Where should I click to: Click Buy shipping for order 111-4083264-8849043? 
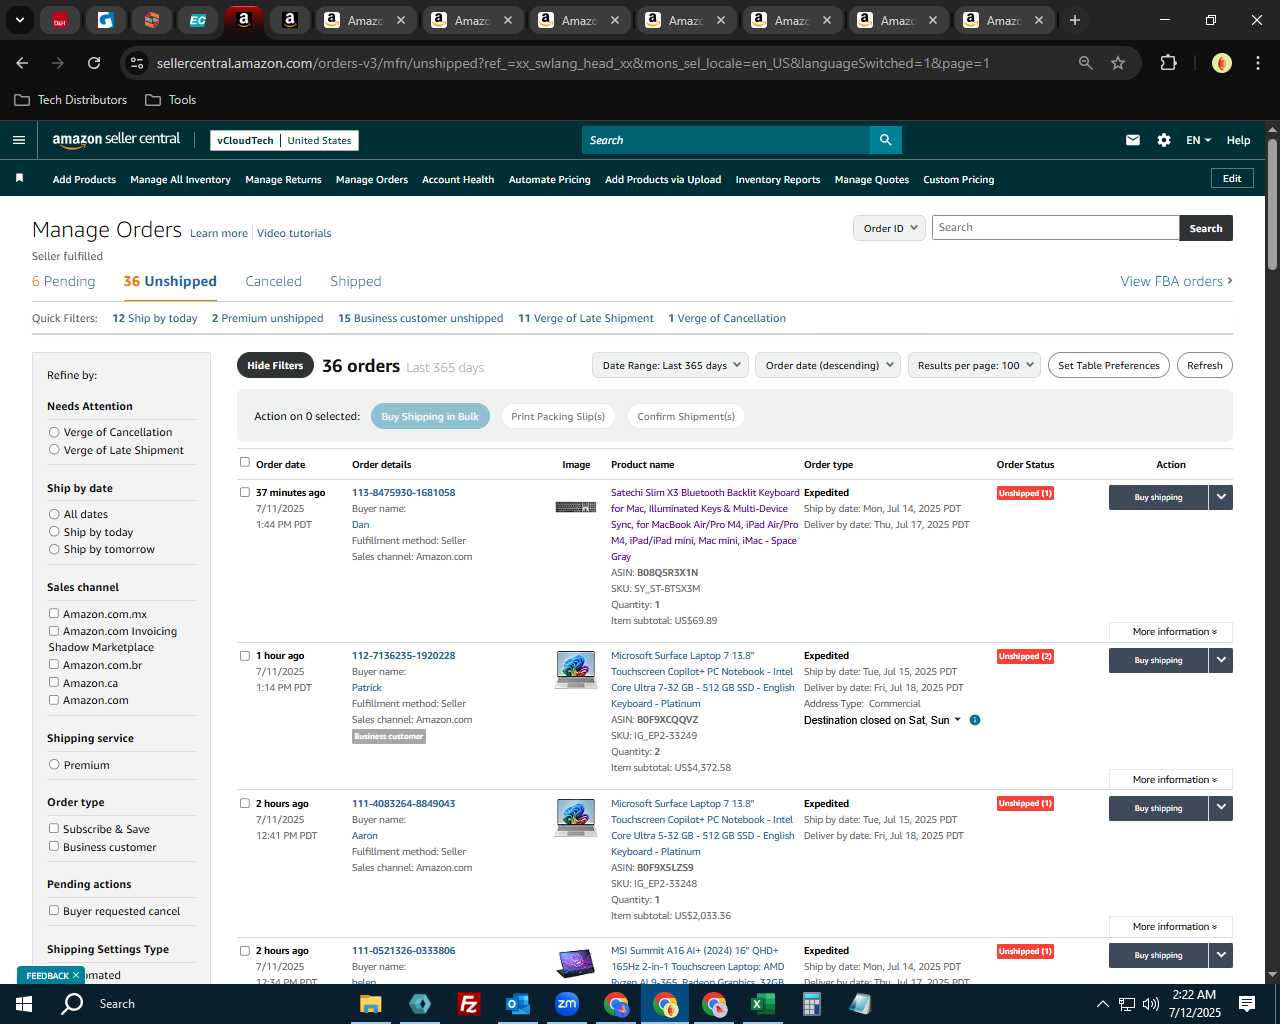[1158, 808]
